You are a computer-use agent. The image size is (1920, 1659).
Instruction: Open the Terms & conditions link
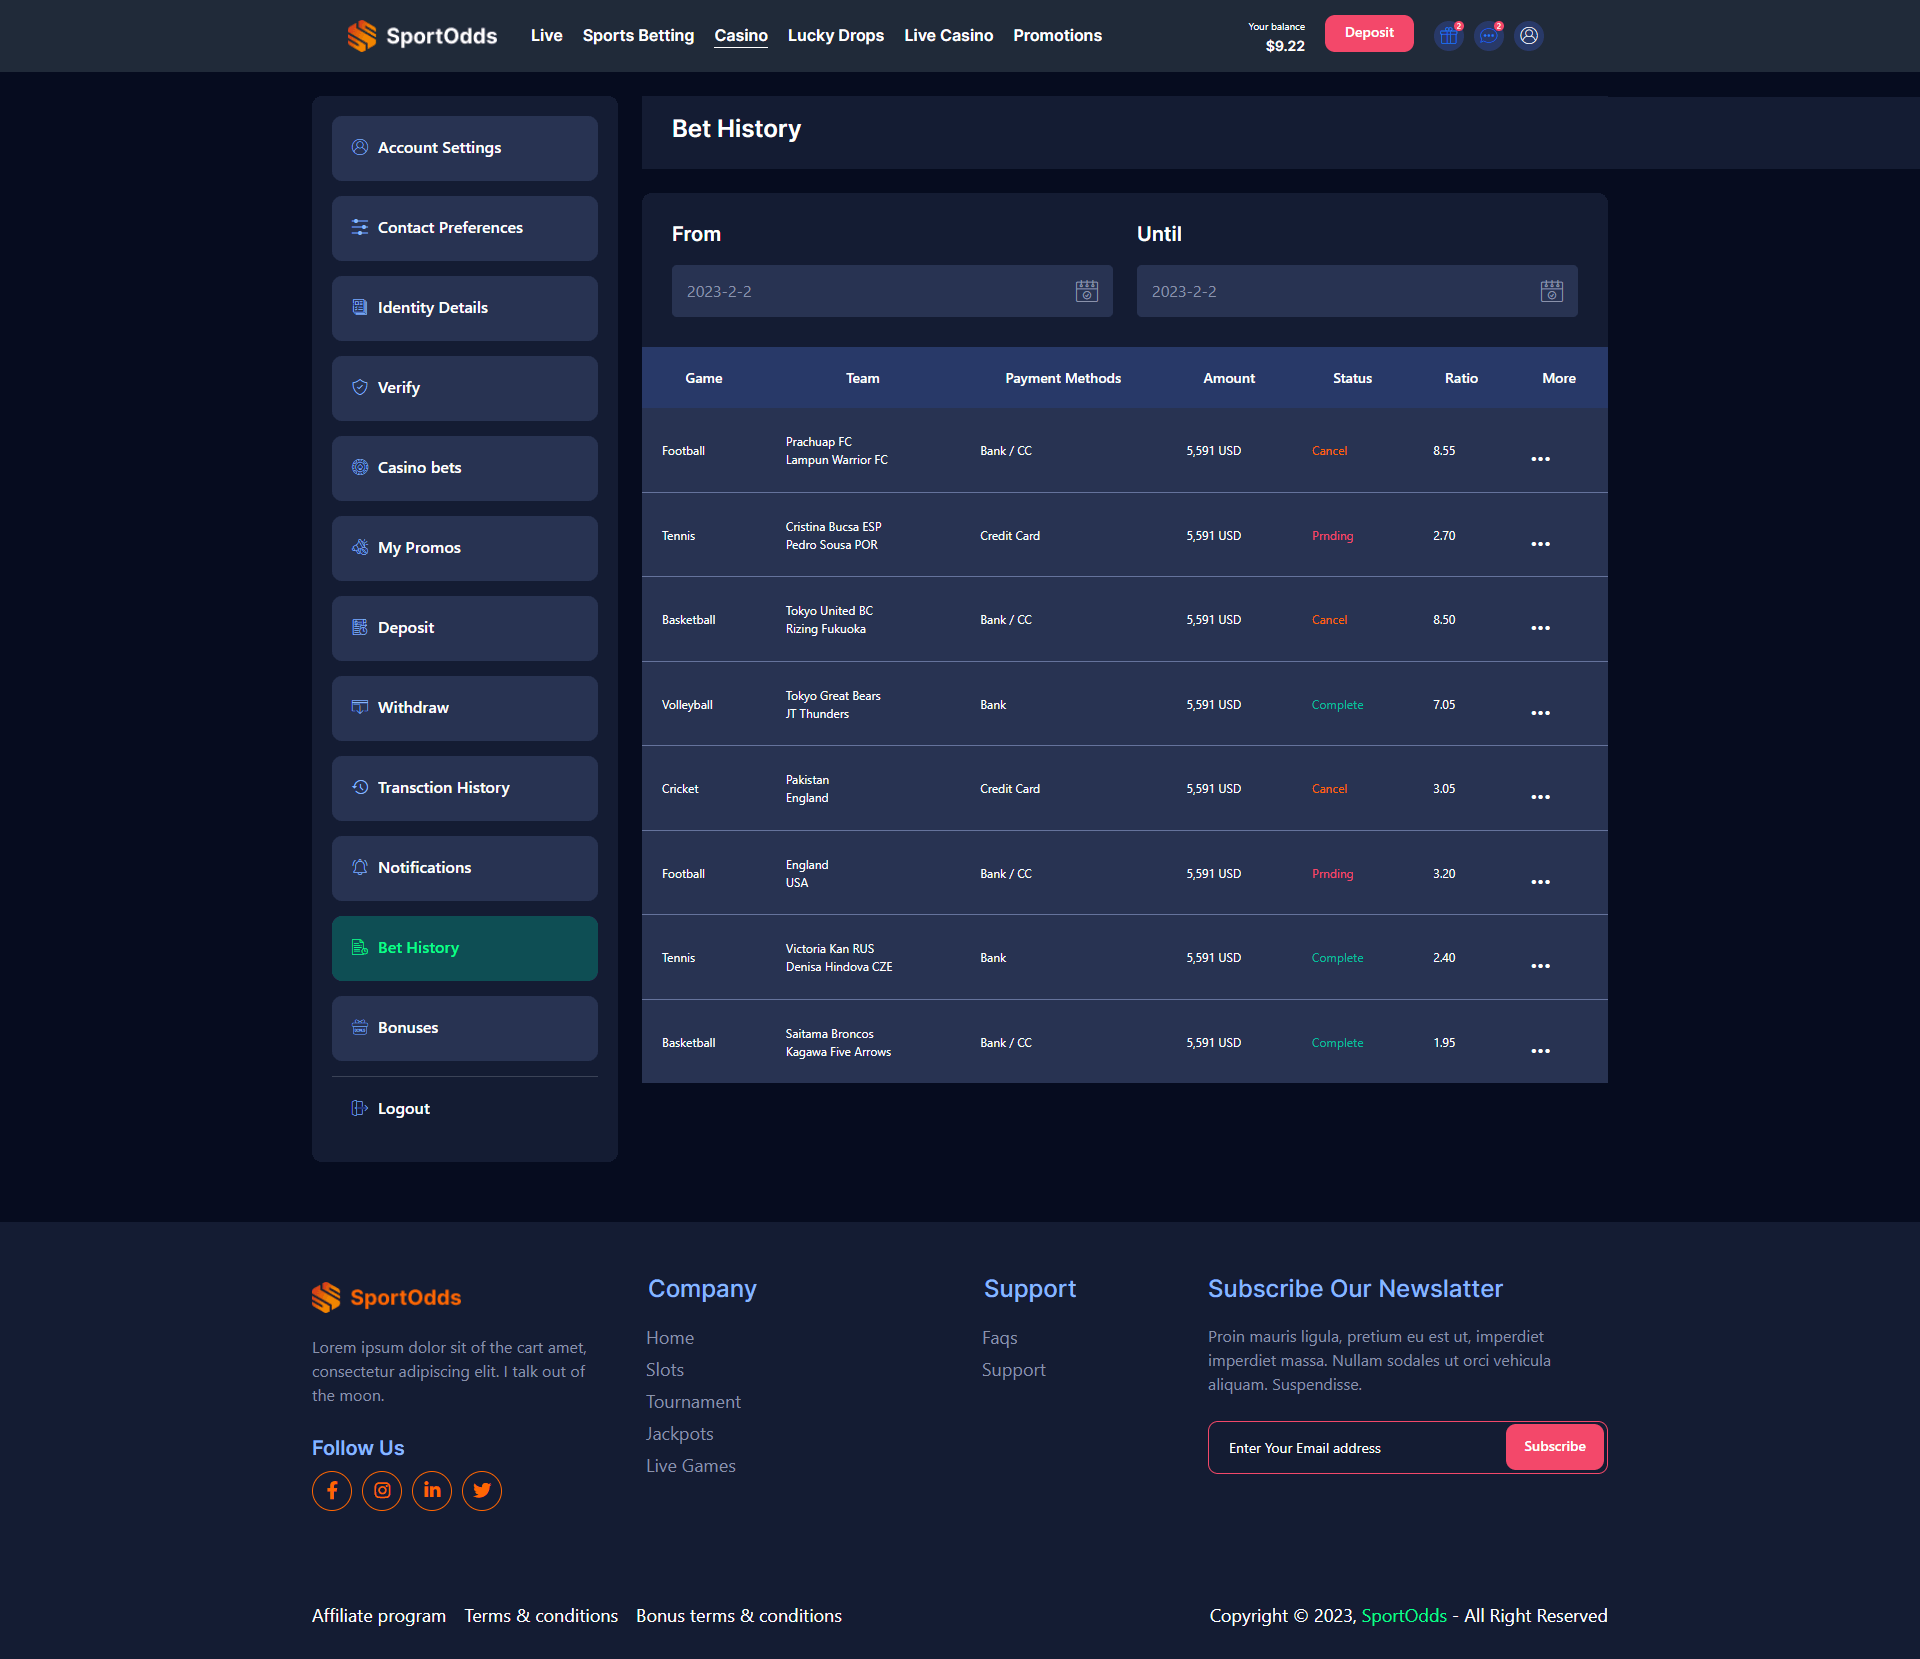pos(541,1616)
